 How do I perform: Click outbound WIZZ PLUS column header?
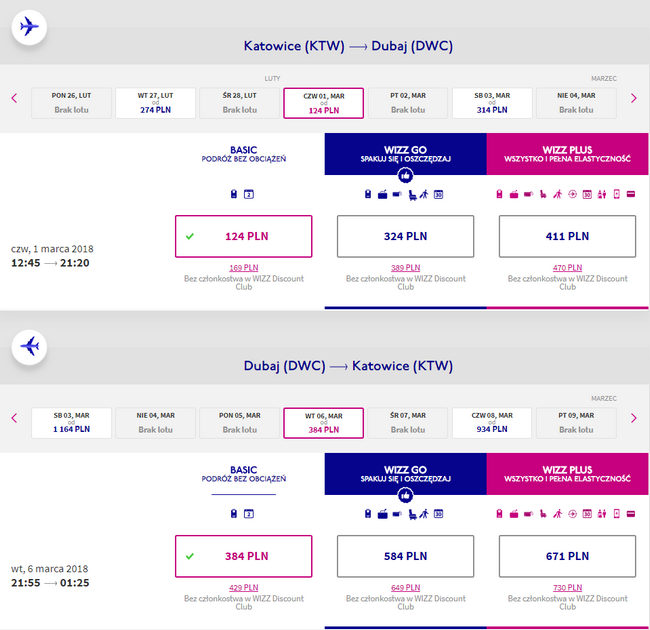[x=567, y=154]
